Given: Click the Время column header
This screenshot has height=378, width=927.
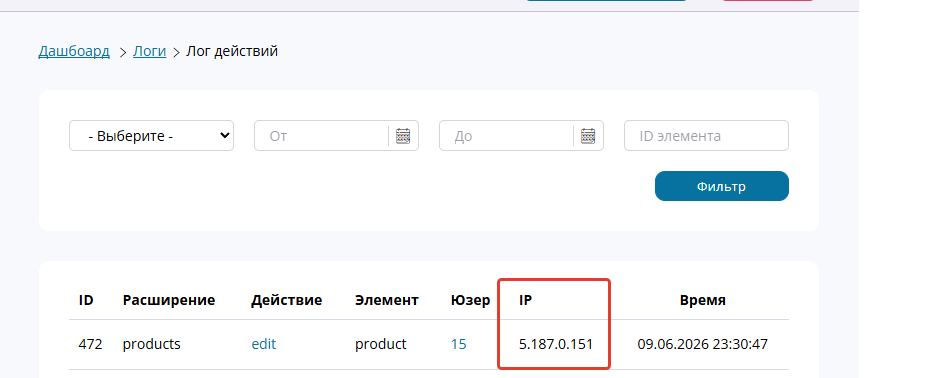Looking at the screenshot, I should pos(702,300).
